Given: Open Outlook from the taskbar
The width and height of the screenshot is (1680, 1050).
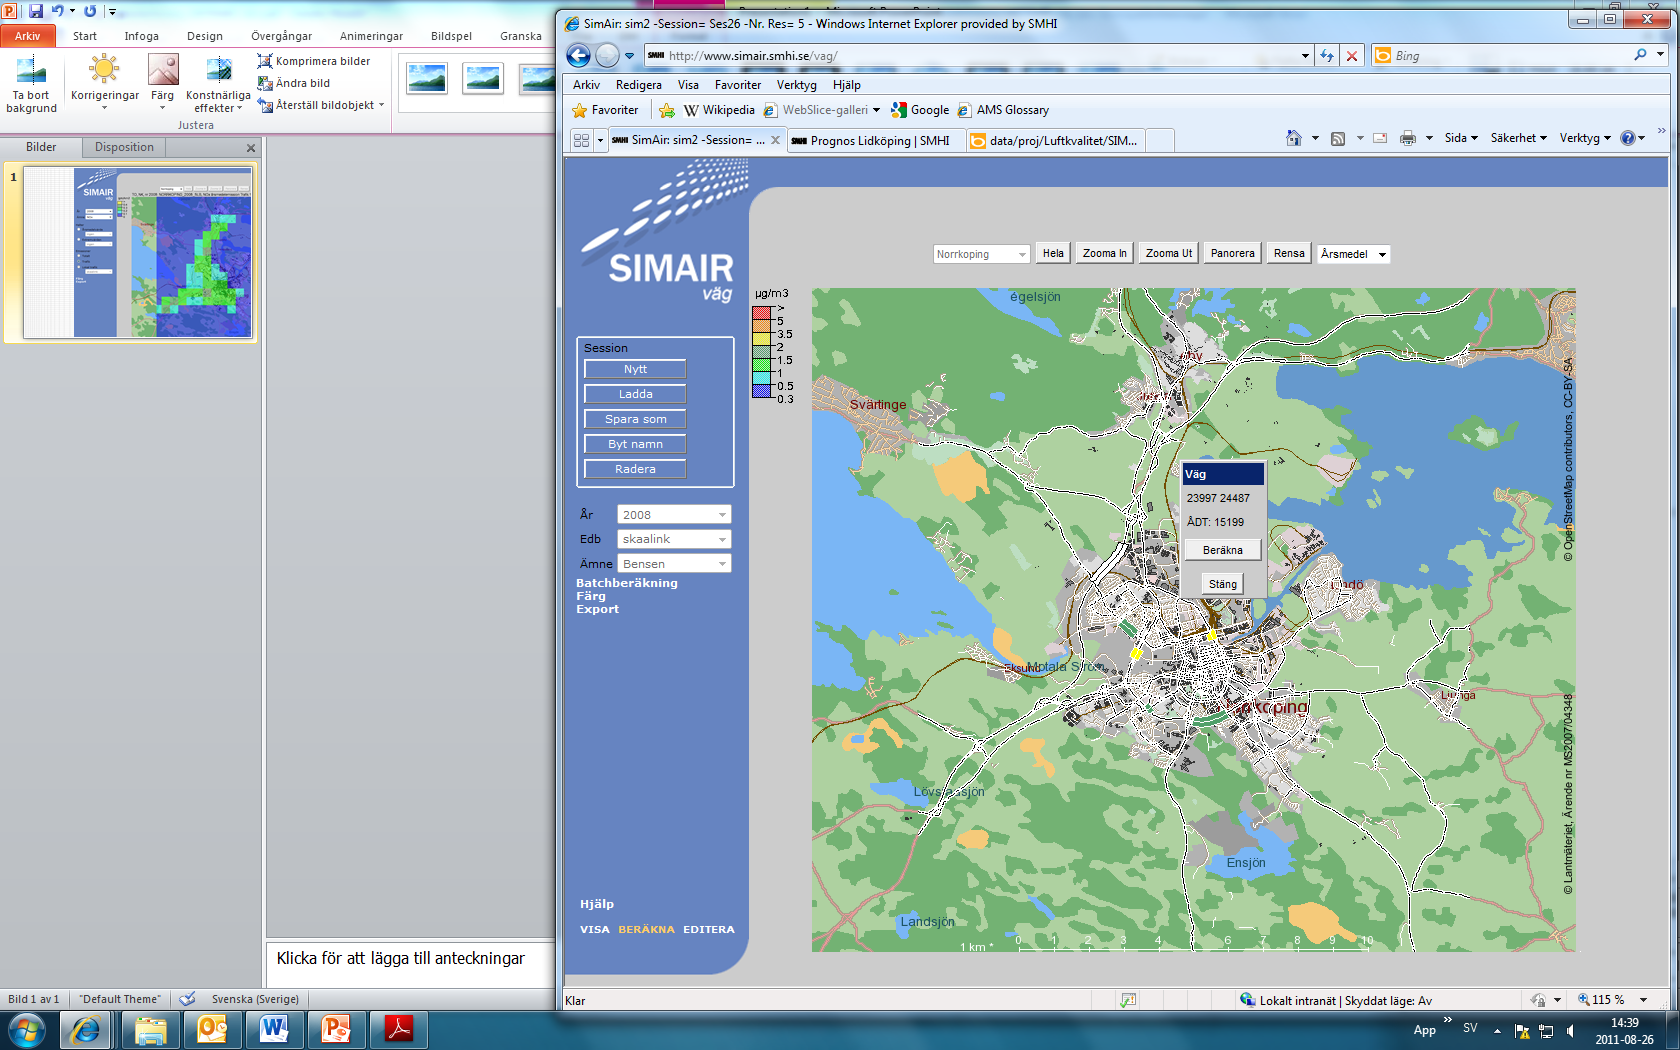Looking at the screenshot, I should 212,1029.
